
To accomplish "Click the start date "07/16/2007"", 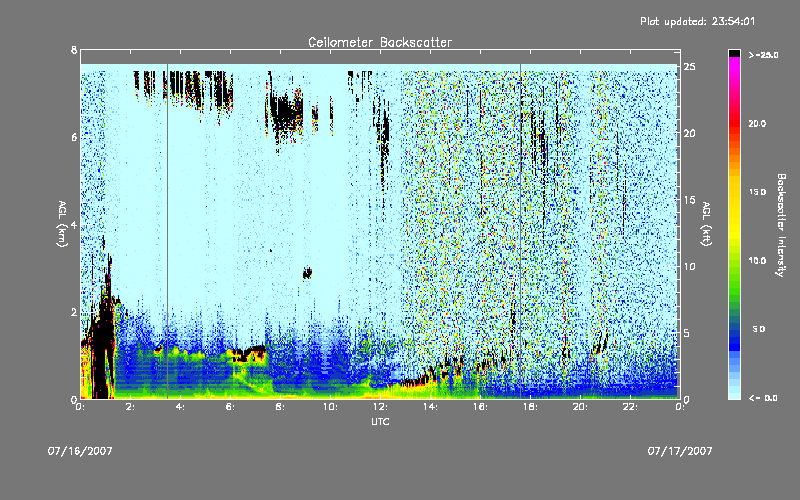I will pyautogui.click(x=80, y=451).
